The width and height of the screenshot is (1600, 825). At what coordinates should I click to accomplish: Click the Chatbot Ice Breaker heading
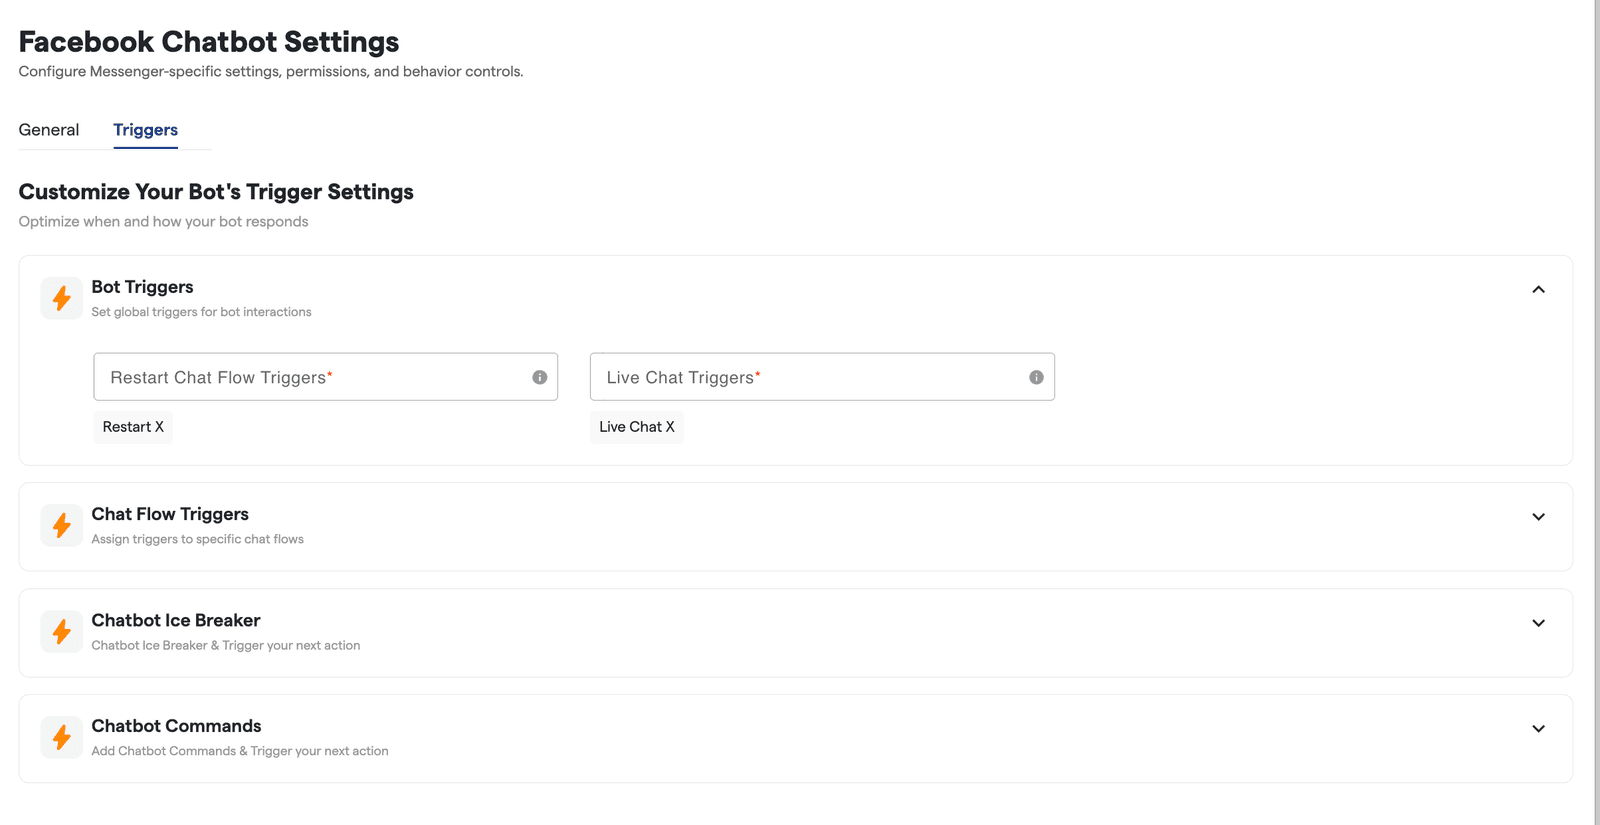tap(176, 620)
